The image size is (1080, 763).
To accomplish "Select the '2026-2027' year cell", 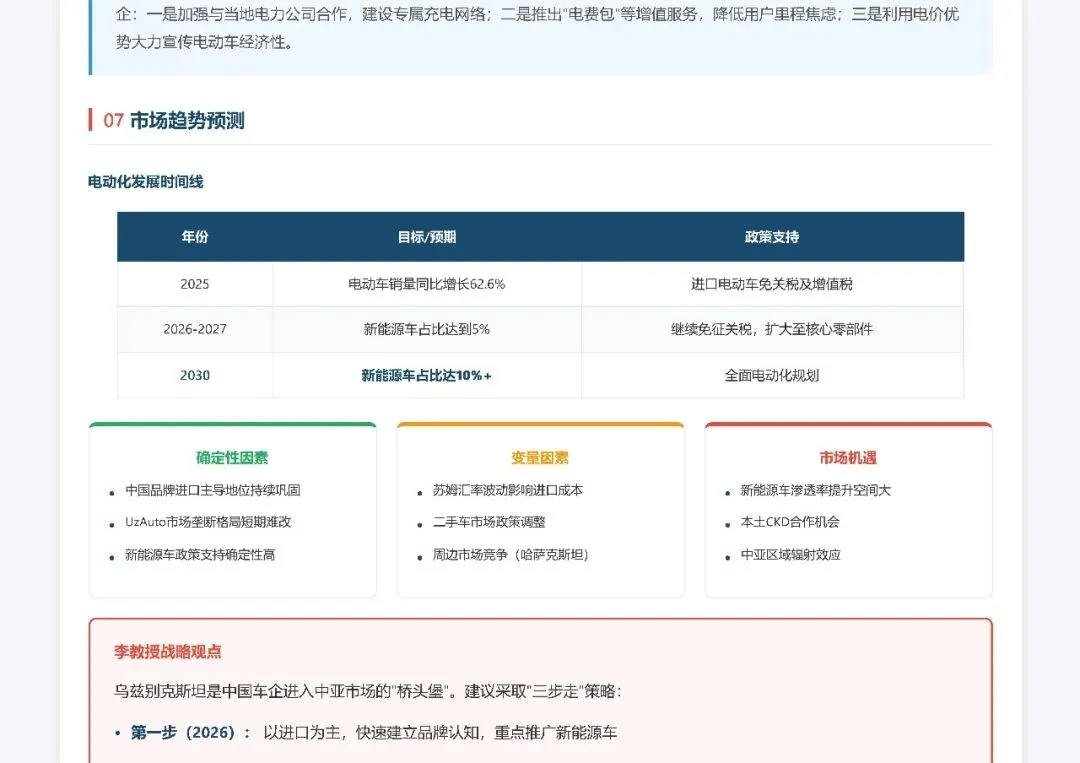I will [x=195, y=329].
